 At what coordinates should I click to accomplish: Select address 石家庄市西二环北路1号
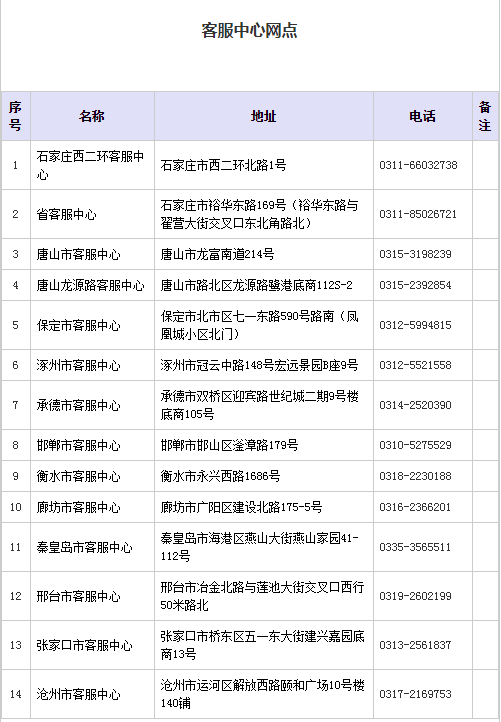[223, 165]
